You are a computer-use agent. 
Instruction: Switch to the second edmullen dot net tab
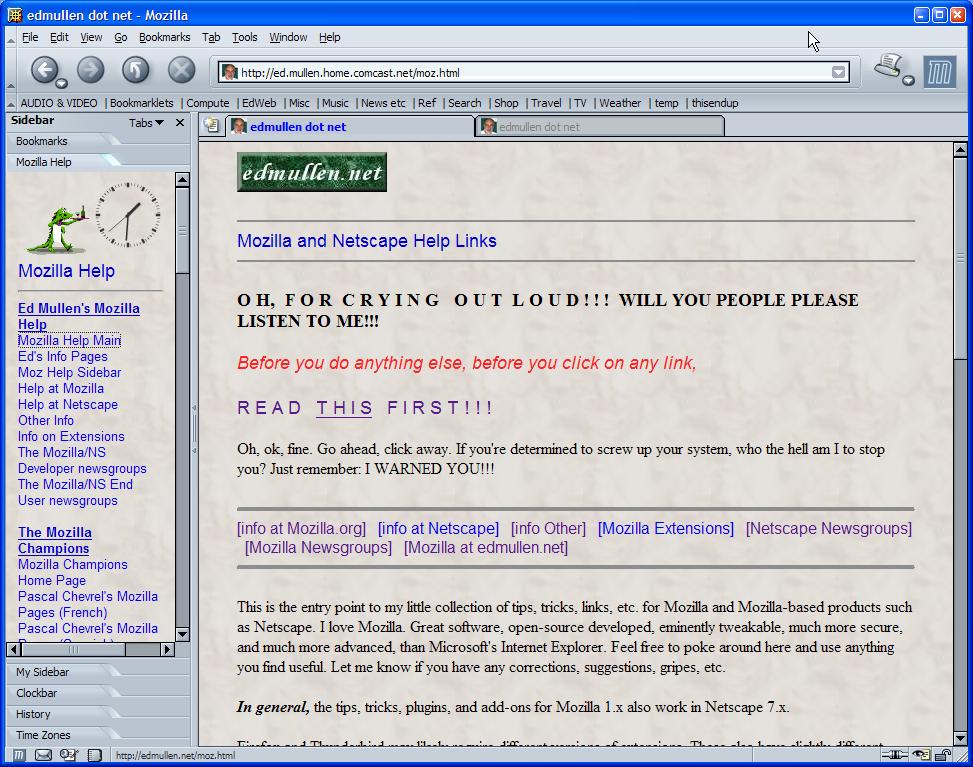(x=600, y=127)
